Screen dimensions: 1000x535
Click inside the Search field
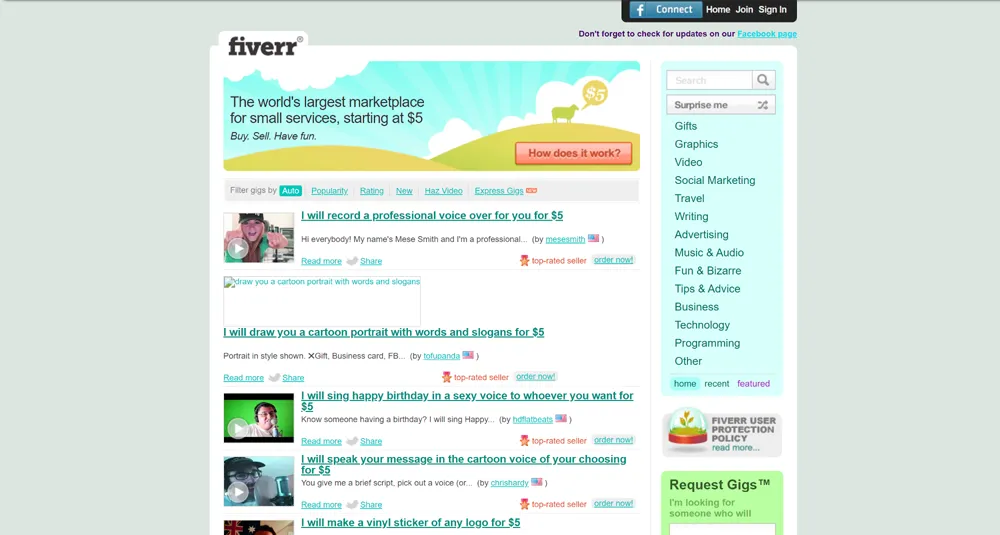click(709, 80)
